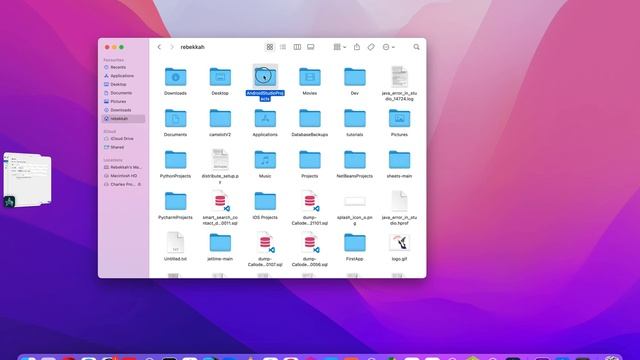The width and height of the screenshot is (640, 360).
Task: Select the smart_search_contact SQL file icon
Action: [x=221, y=201]
